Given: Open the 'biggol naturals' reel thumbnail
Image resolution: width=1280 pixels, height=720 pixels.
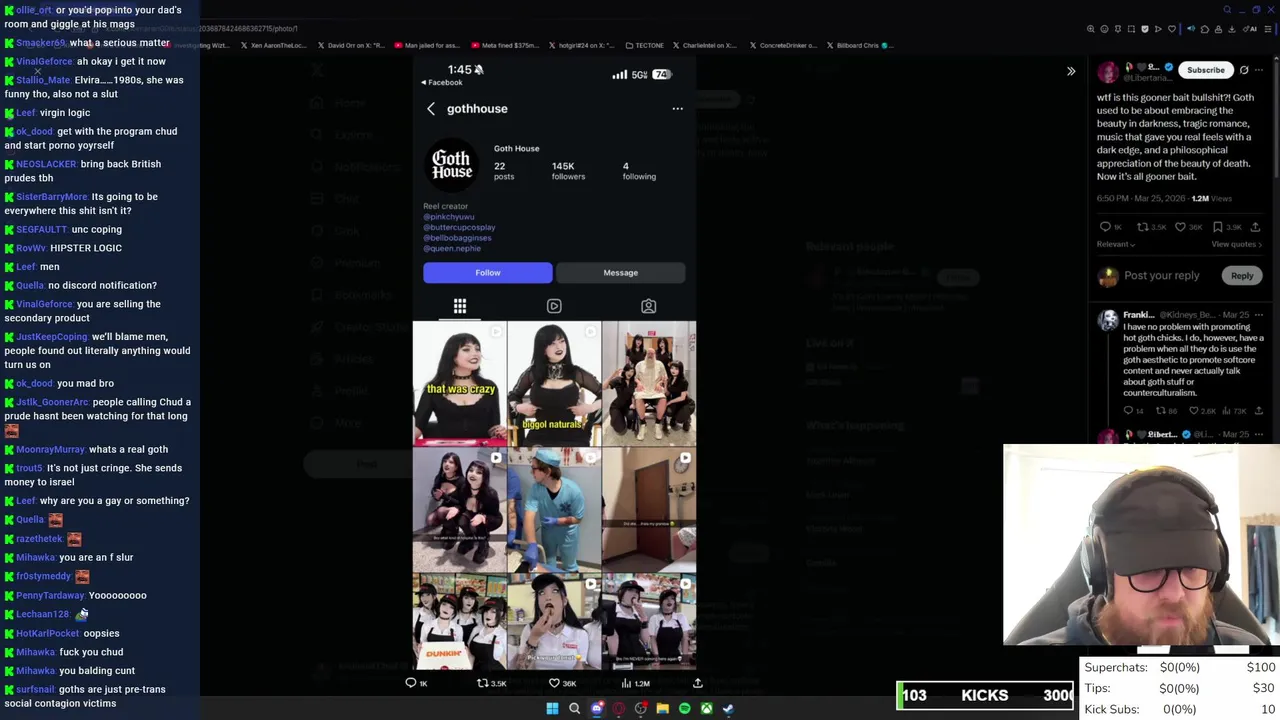Looking at the screenshot, I should [554, 384].
